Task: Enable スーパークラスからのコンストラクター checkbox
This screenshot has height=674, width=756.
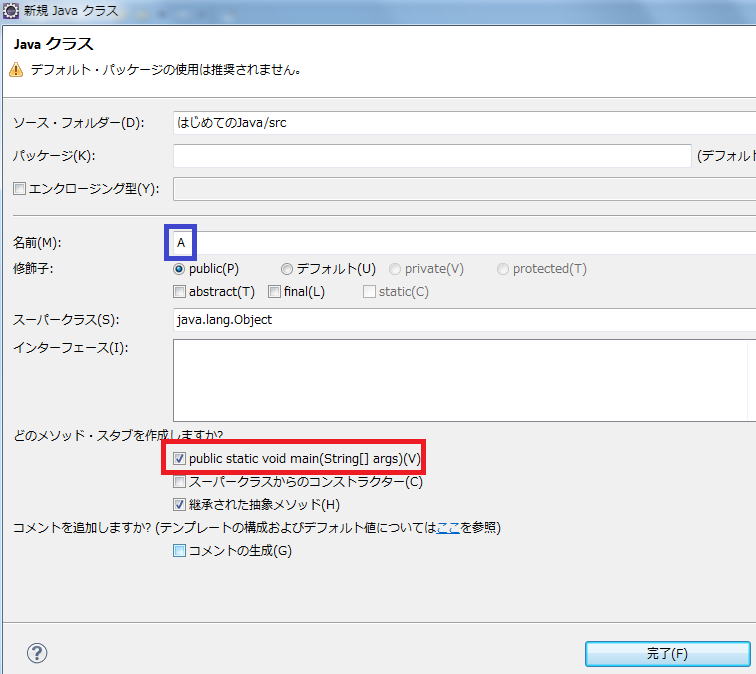Action: click(179, 482)
